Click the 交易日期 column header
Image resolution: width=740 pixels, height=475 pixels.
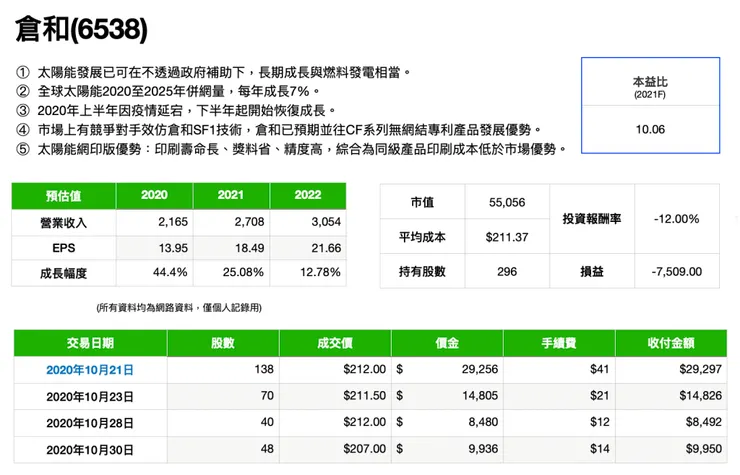click(x=90, y=343)
